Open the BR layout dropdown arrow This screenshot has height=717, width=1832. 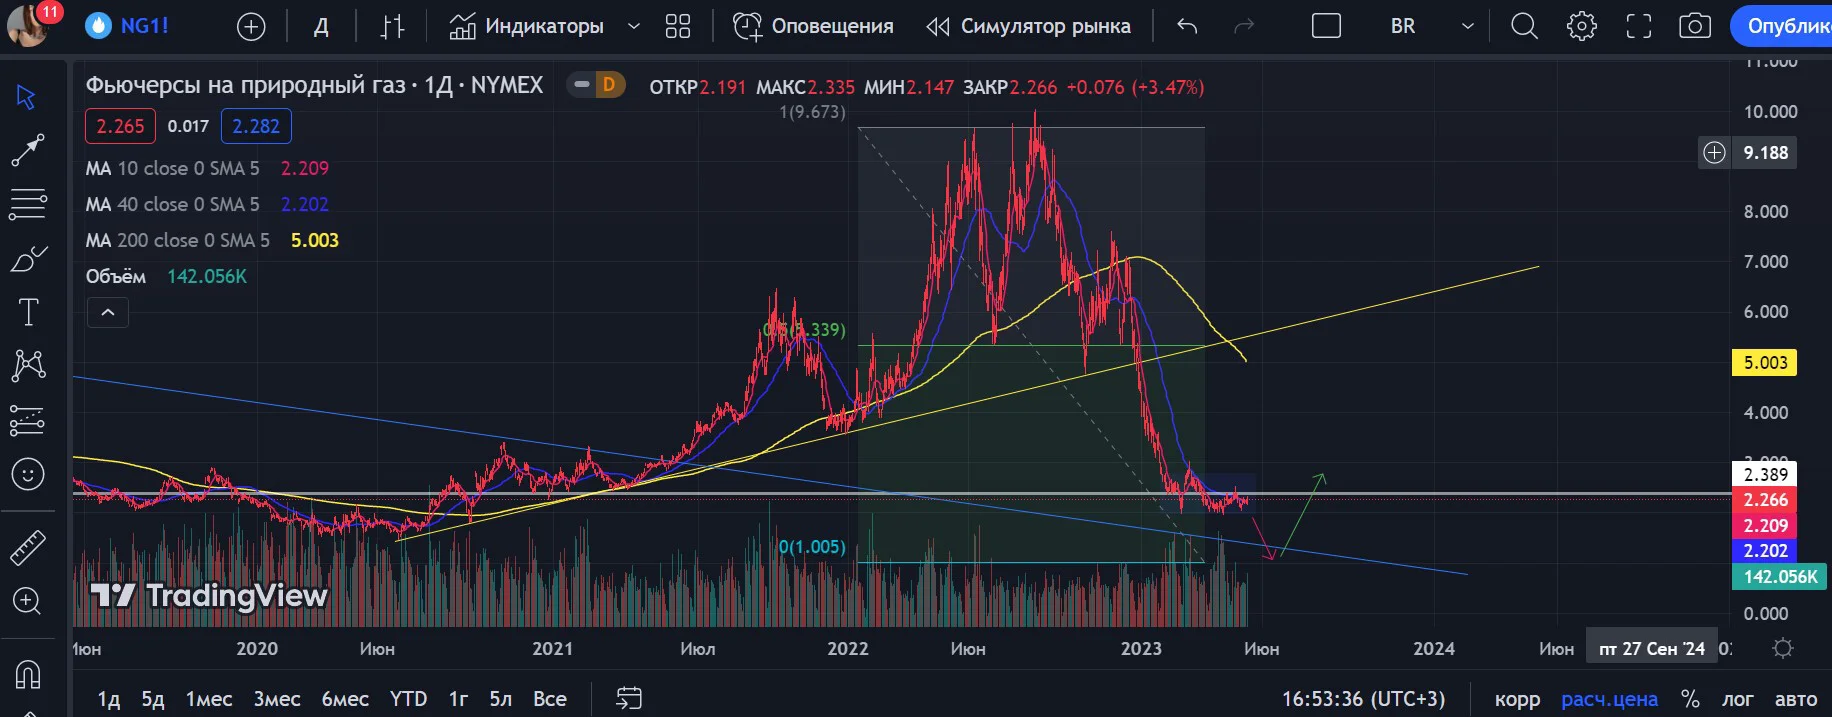pos(1467,27)
